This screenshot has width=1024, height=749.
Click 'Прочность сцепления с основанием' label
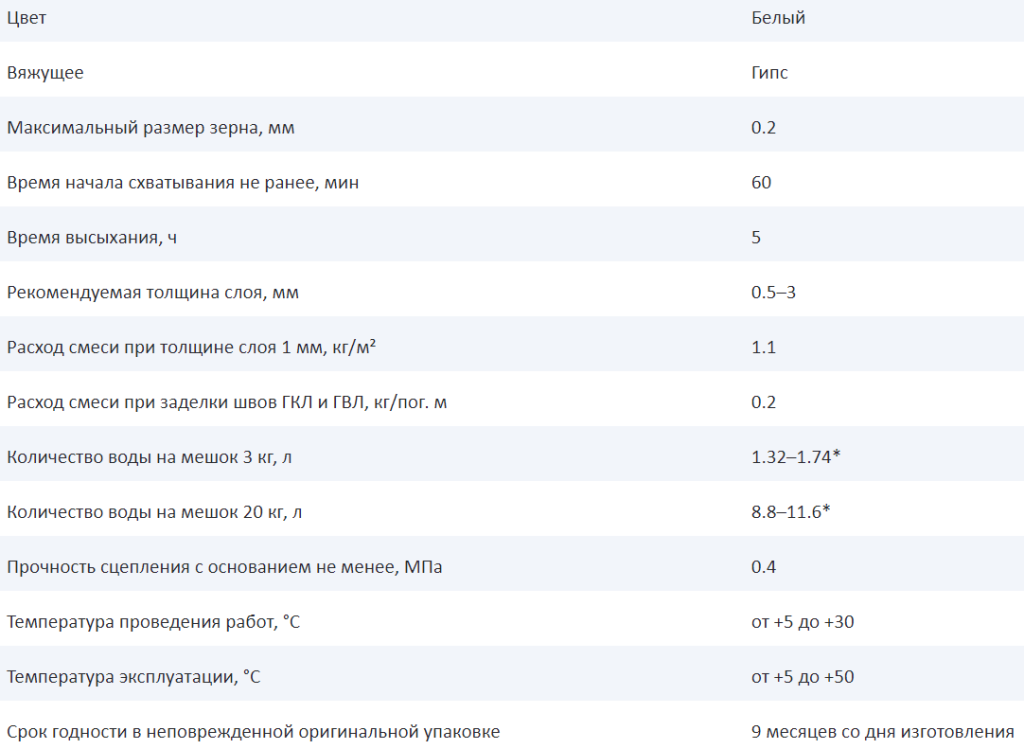coord(224,567)
